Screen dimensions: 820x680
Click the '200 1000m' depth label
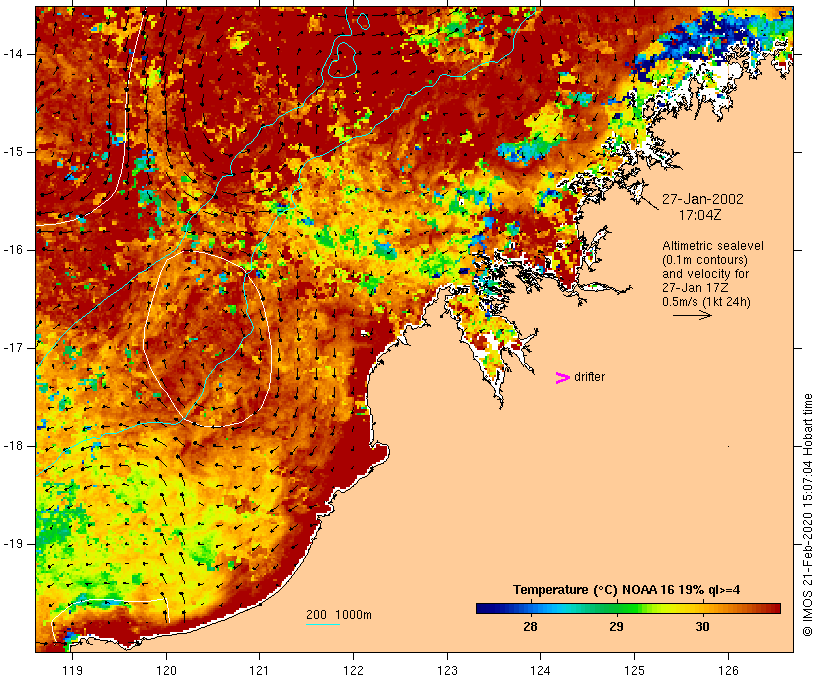339,615
